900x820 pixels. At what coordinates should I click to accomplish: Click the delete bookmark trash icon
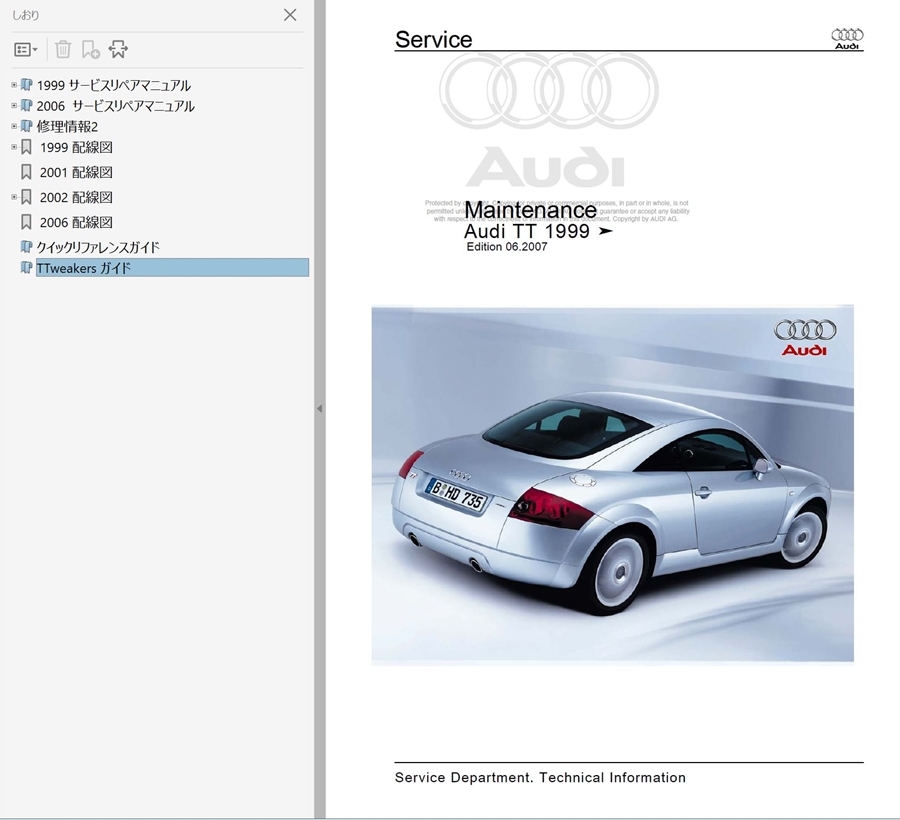63,49
